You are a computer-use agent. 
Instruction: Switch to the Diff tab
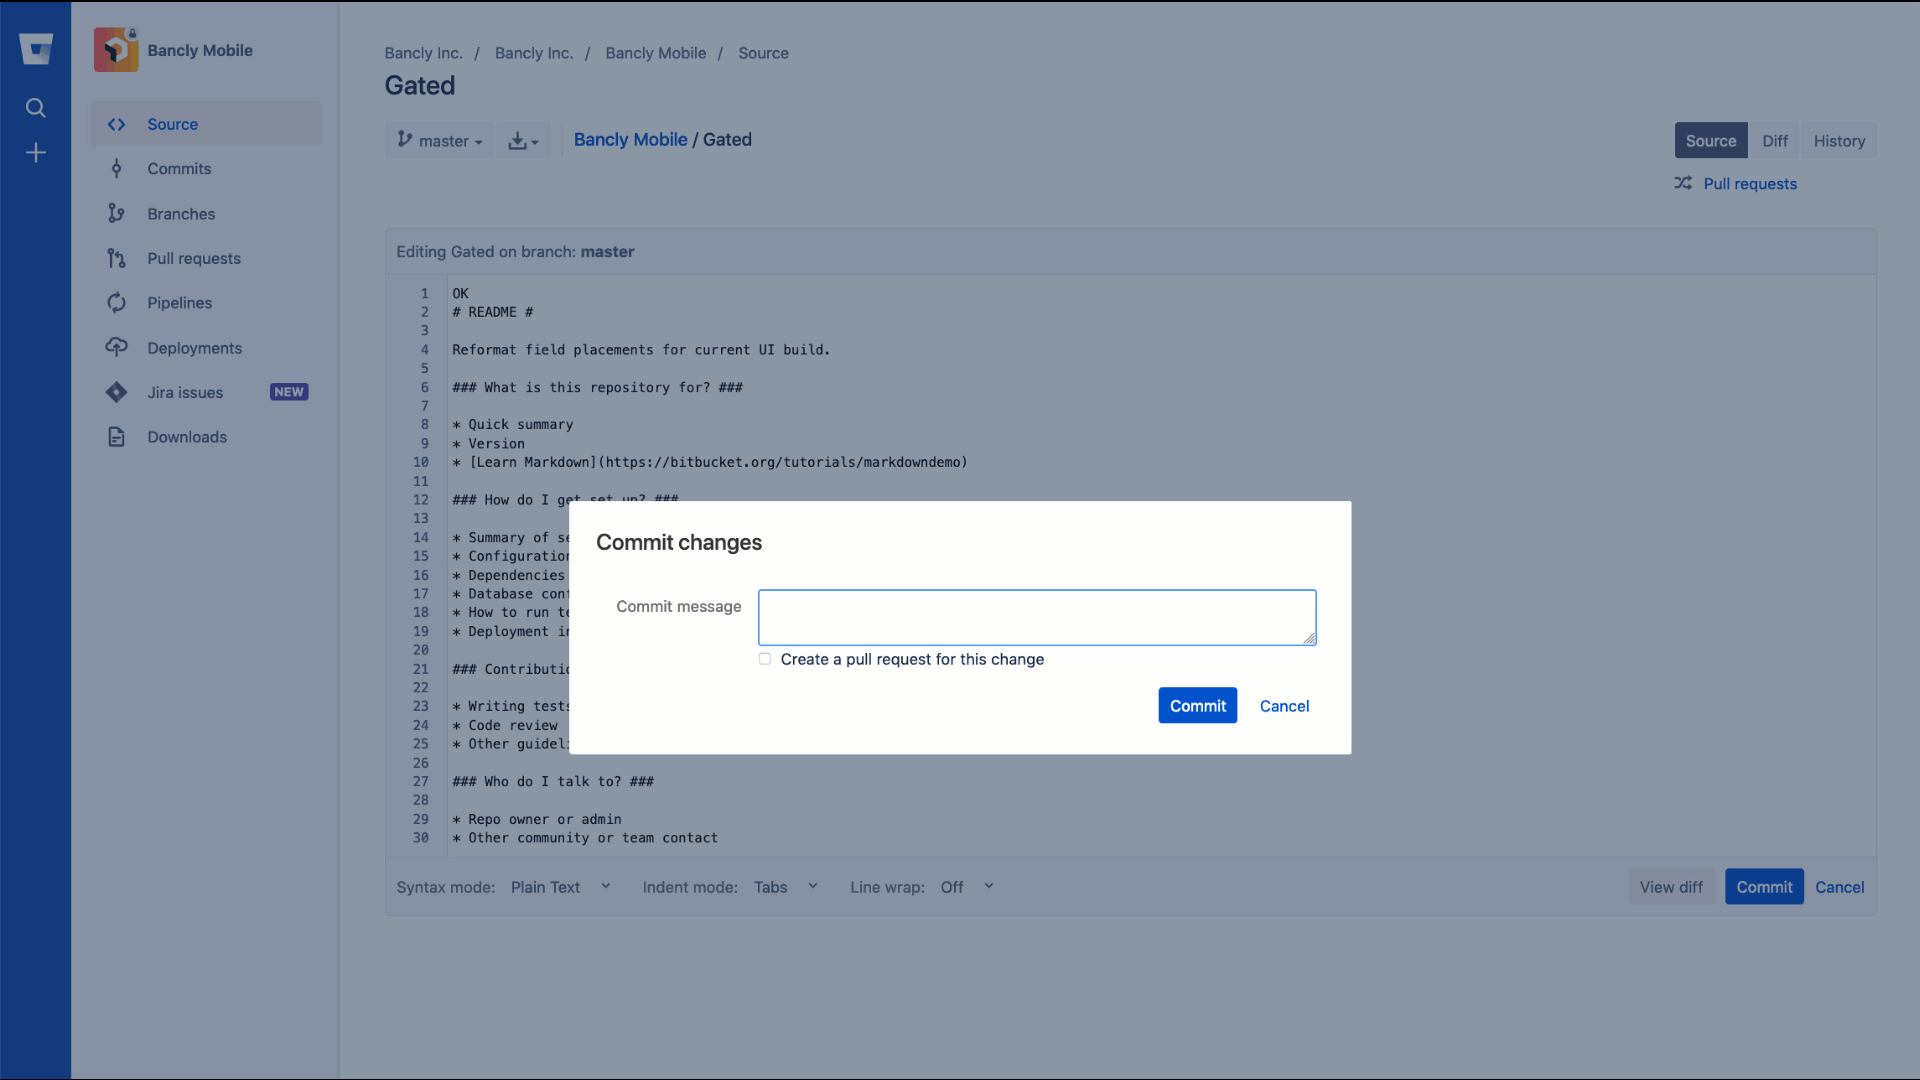pos(1775,140)
